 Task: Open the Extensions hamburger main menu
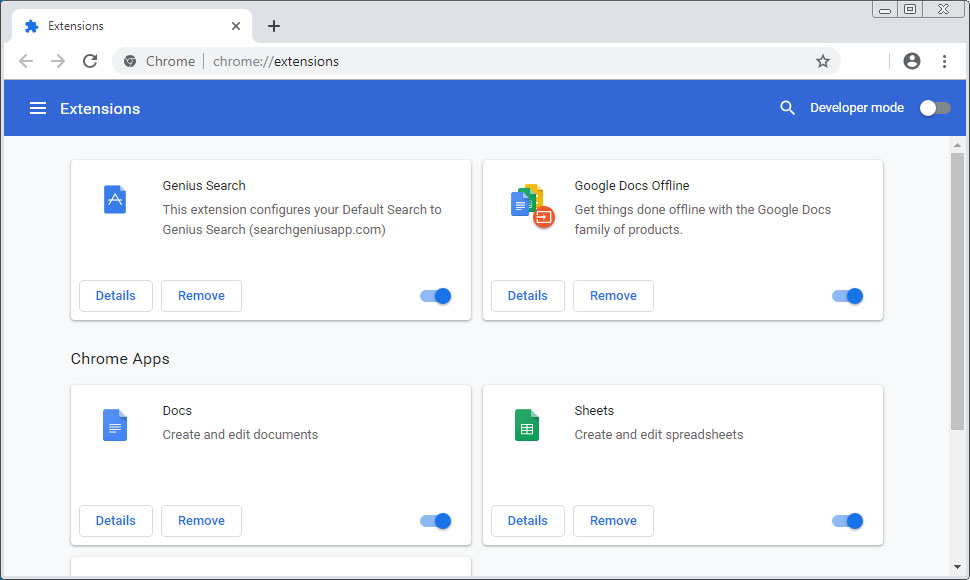coord(38,108)
